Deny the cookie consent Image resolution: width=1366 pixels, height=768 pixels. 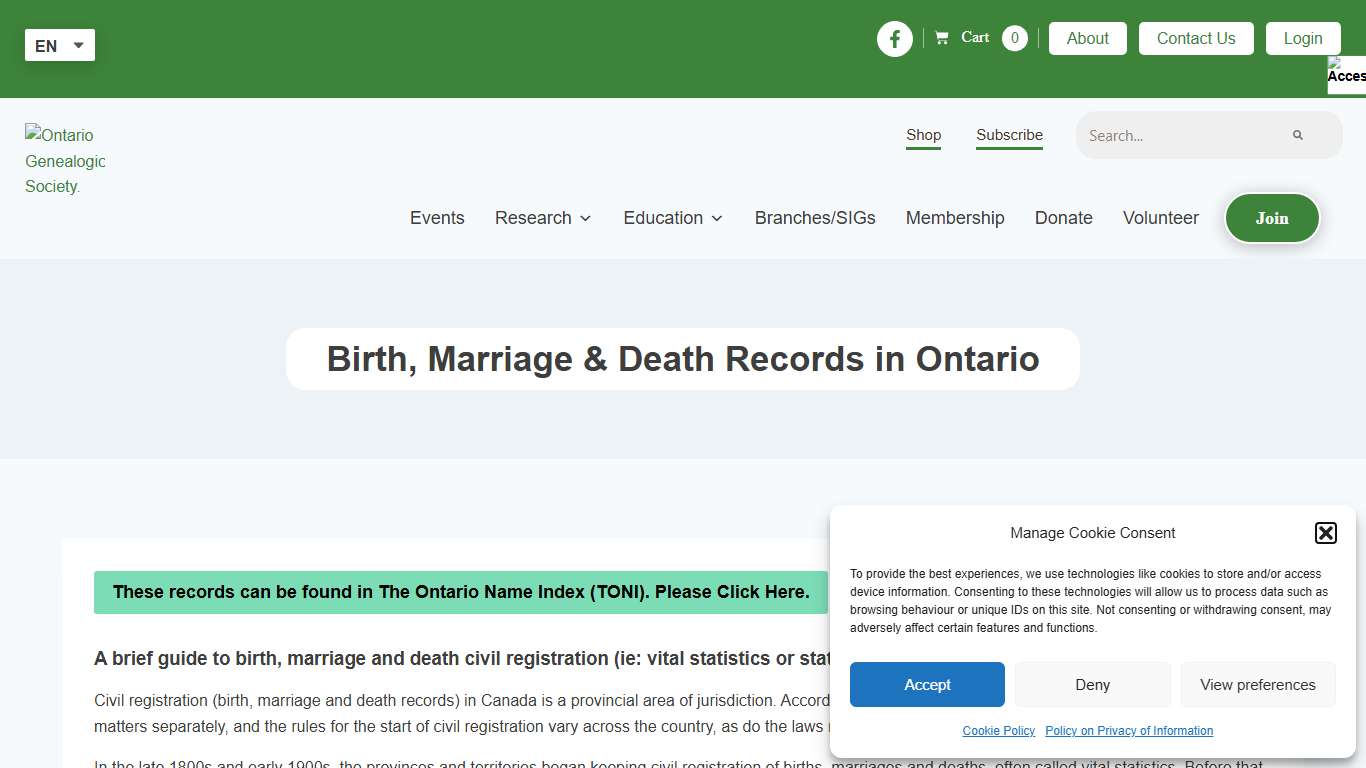1092,684
